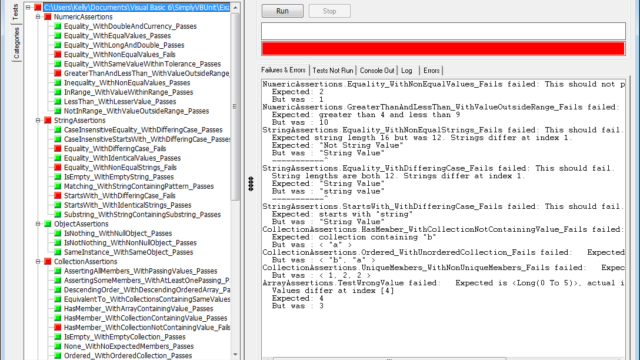Viewport: 640px width, 360px height.
Task: Click the splitter grip between panels
Action: [x=251, y=184]
